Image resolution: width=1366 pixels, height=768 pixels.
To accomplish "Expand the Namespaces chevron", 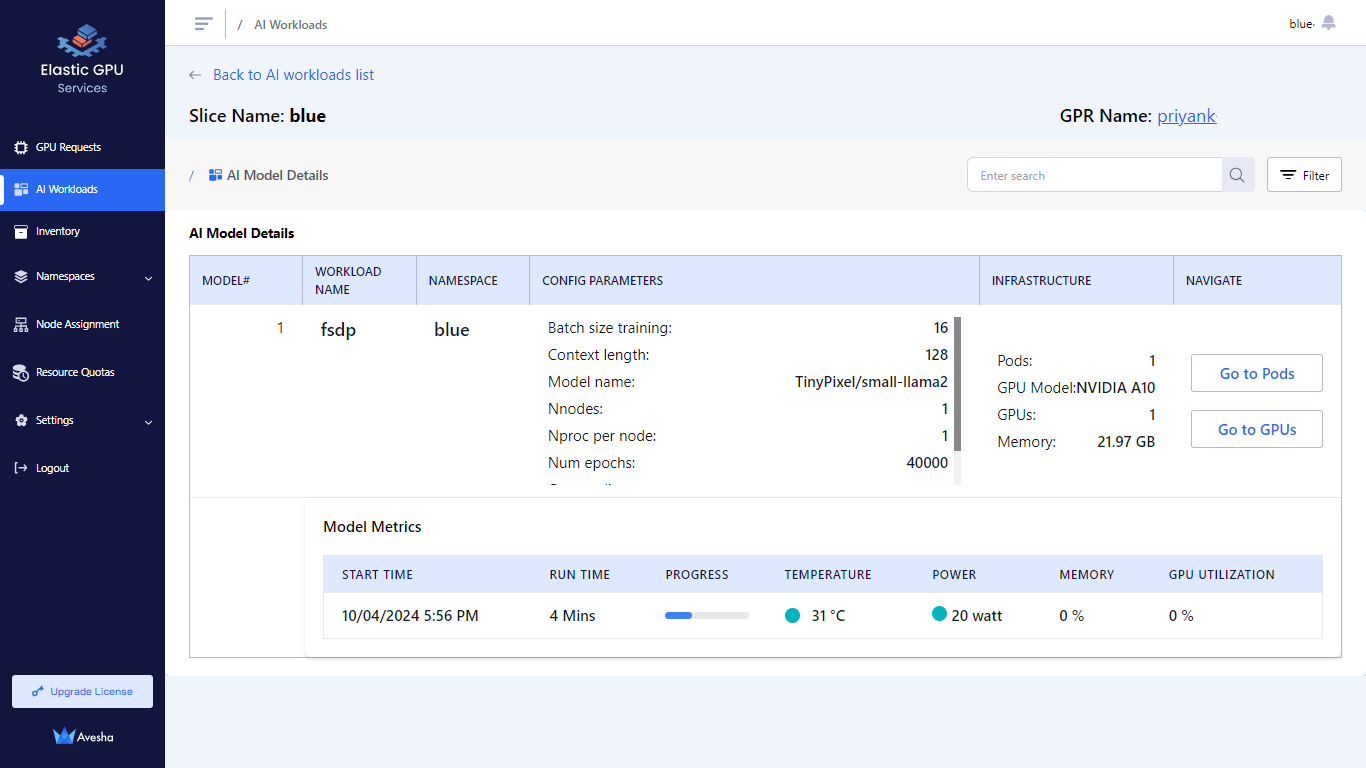I will (149, 278).
